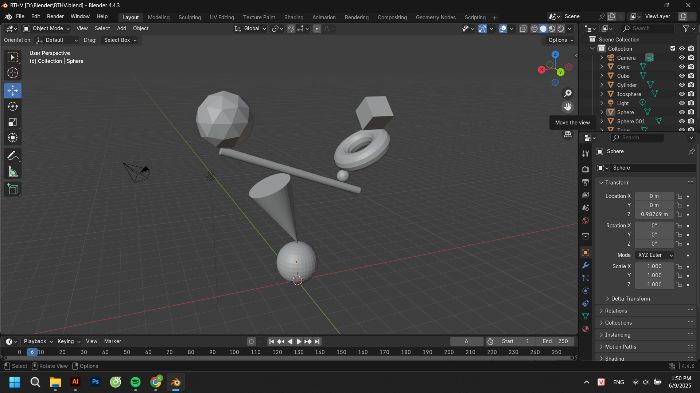700x393 pixels.
Task: Disable rendering for the Light object
Action: coord(691,103)
